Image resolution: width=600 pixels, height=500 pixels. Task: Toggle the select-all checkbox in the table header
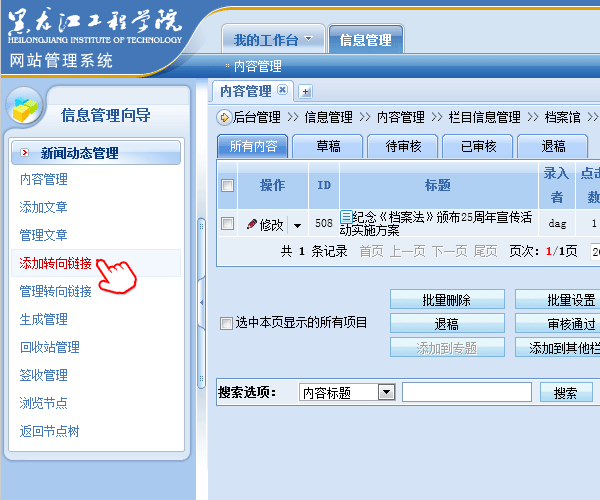coord(227,185)
